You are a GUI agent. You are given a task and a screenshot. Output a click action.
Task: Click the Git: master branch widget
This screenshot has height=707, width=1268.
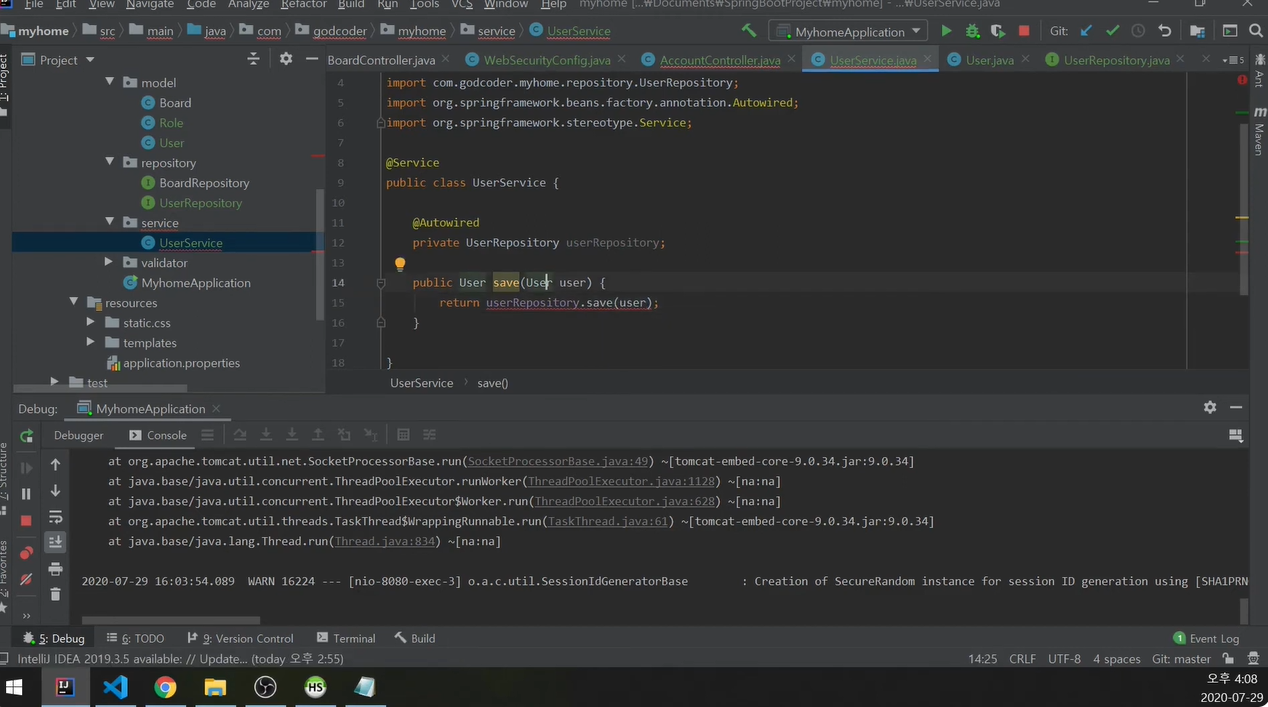click(1181, 659)
